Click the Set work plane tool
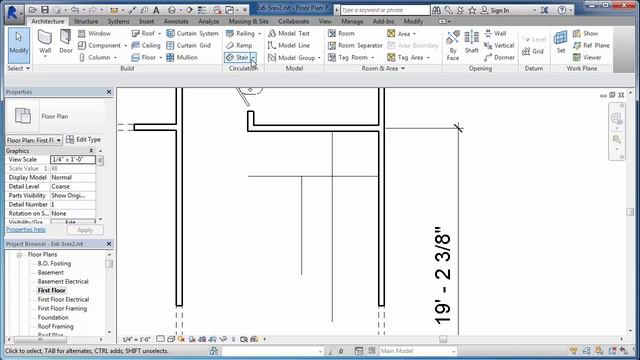 560,42
